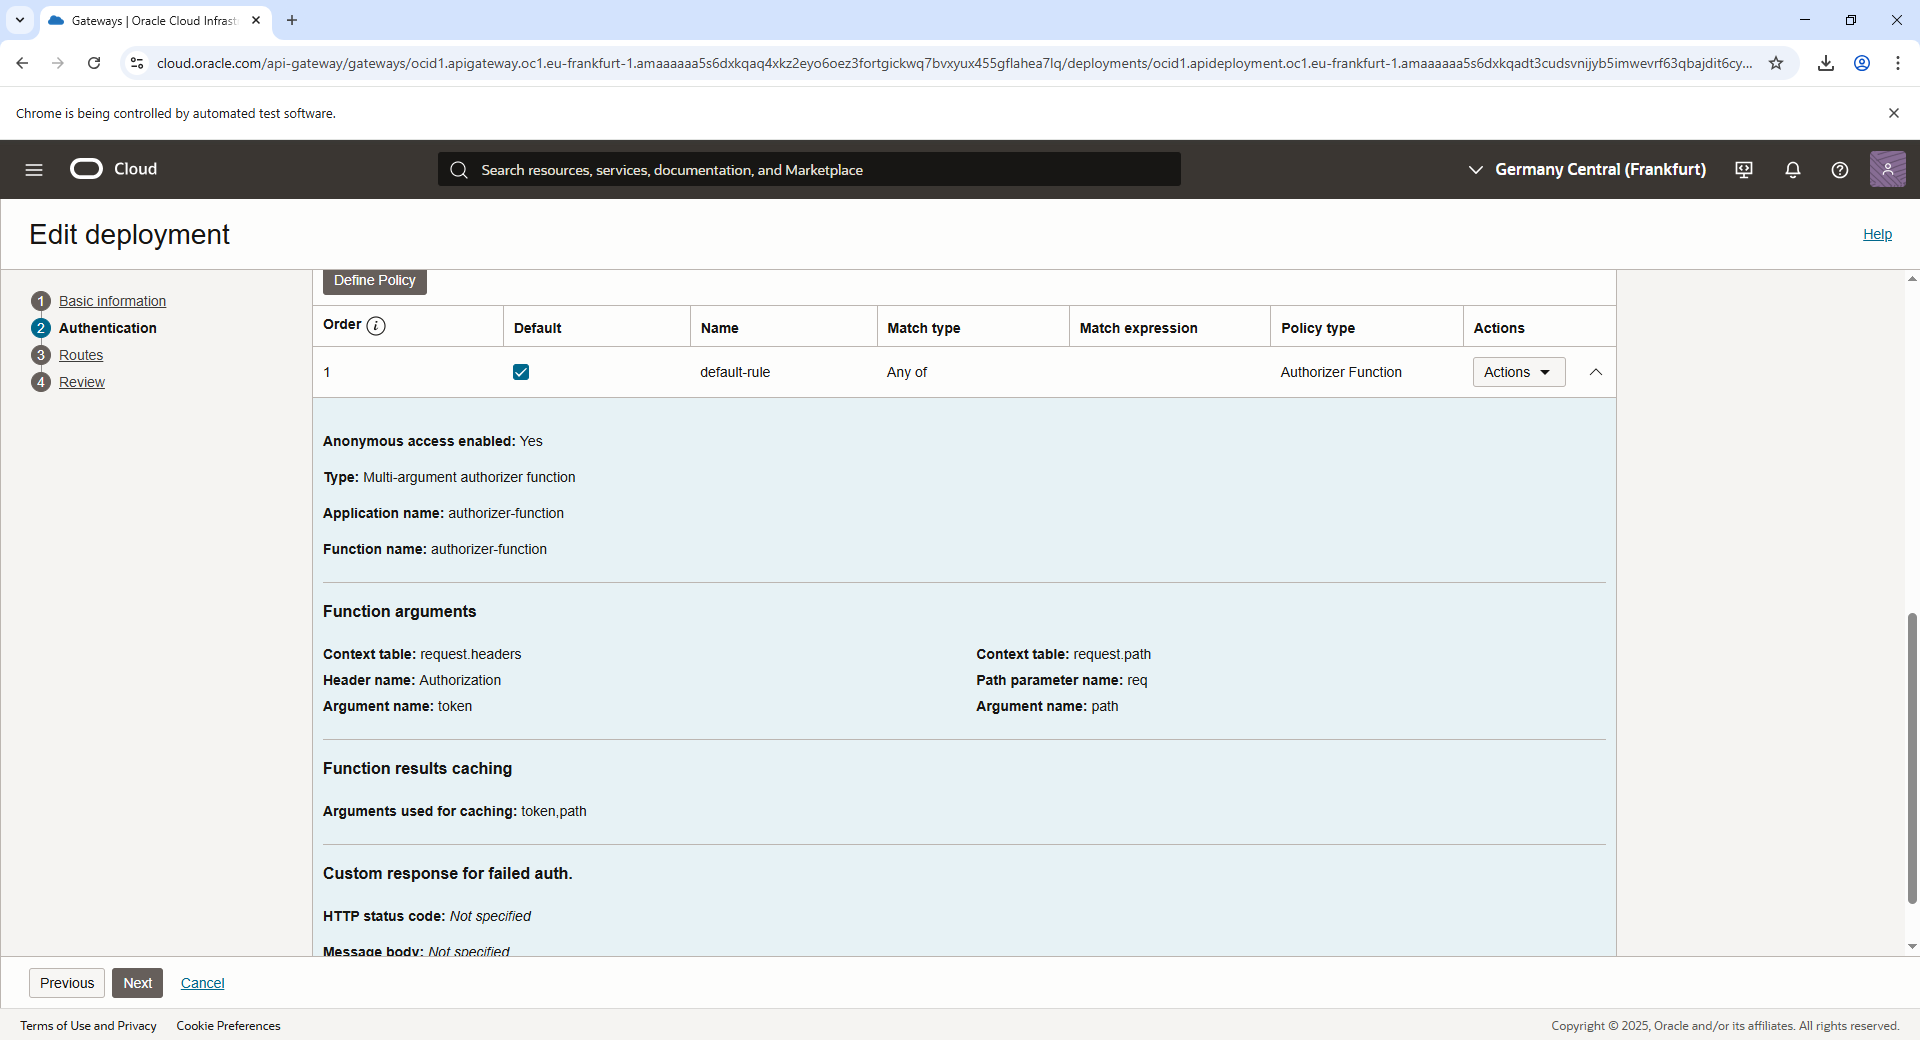Dismiss the automated test software banner
The width and height of the screenshot is (1920, 1040).
pyautogui.click(x=1893, y=114)
